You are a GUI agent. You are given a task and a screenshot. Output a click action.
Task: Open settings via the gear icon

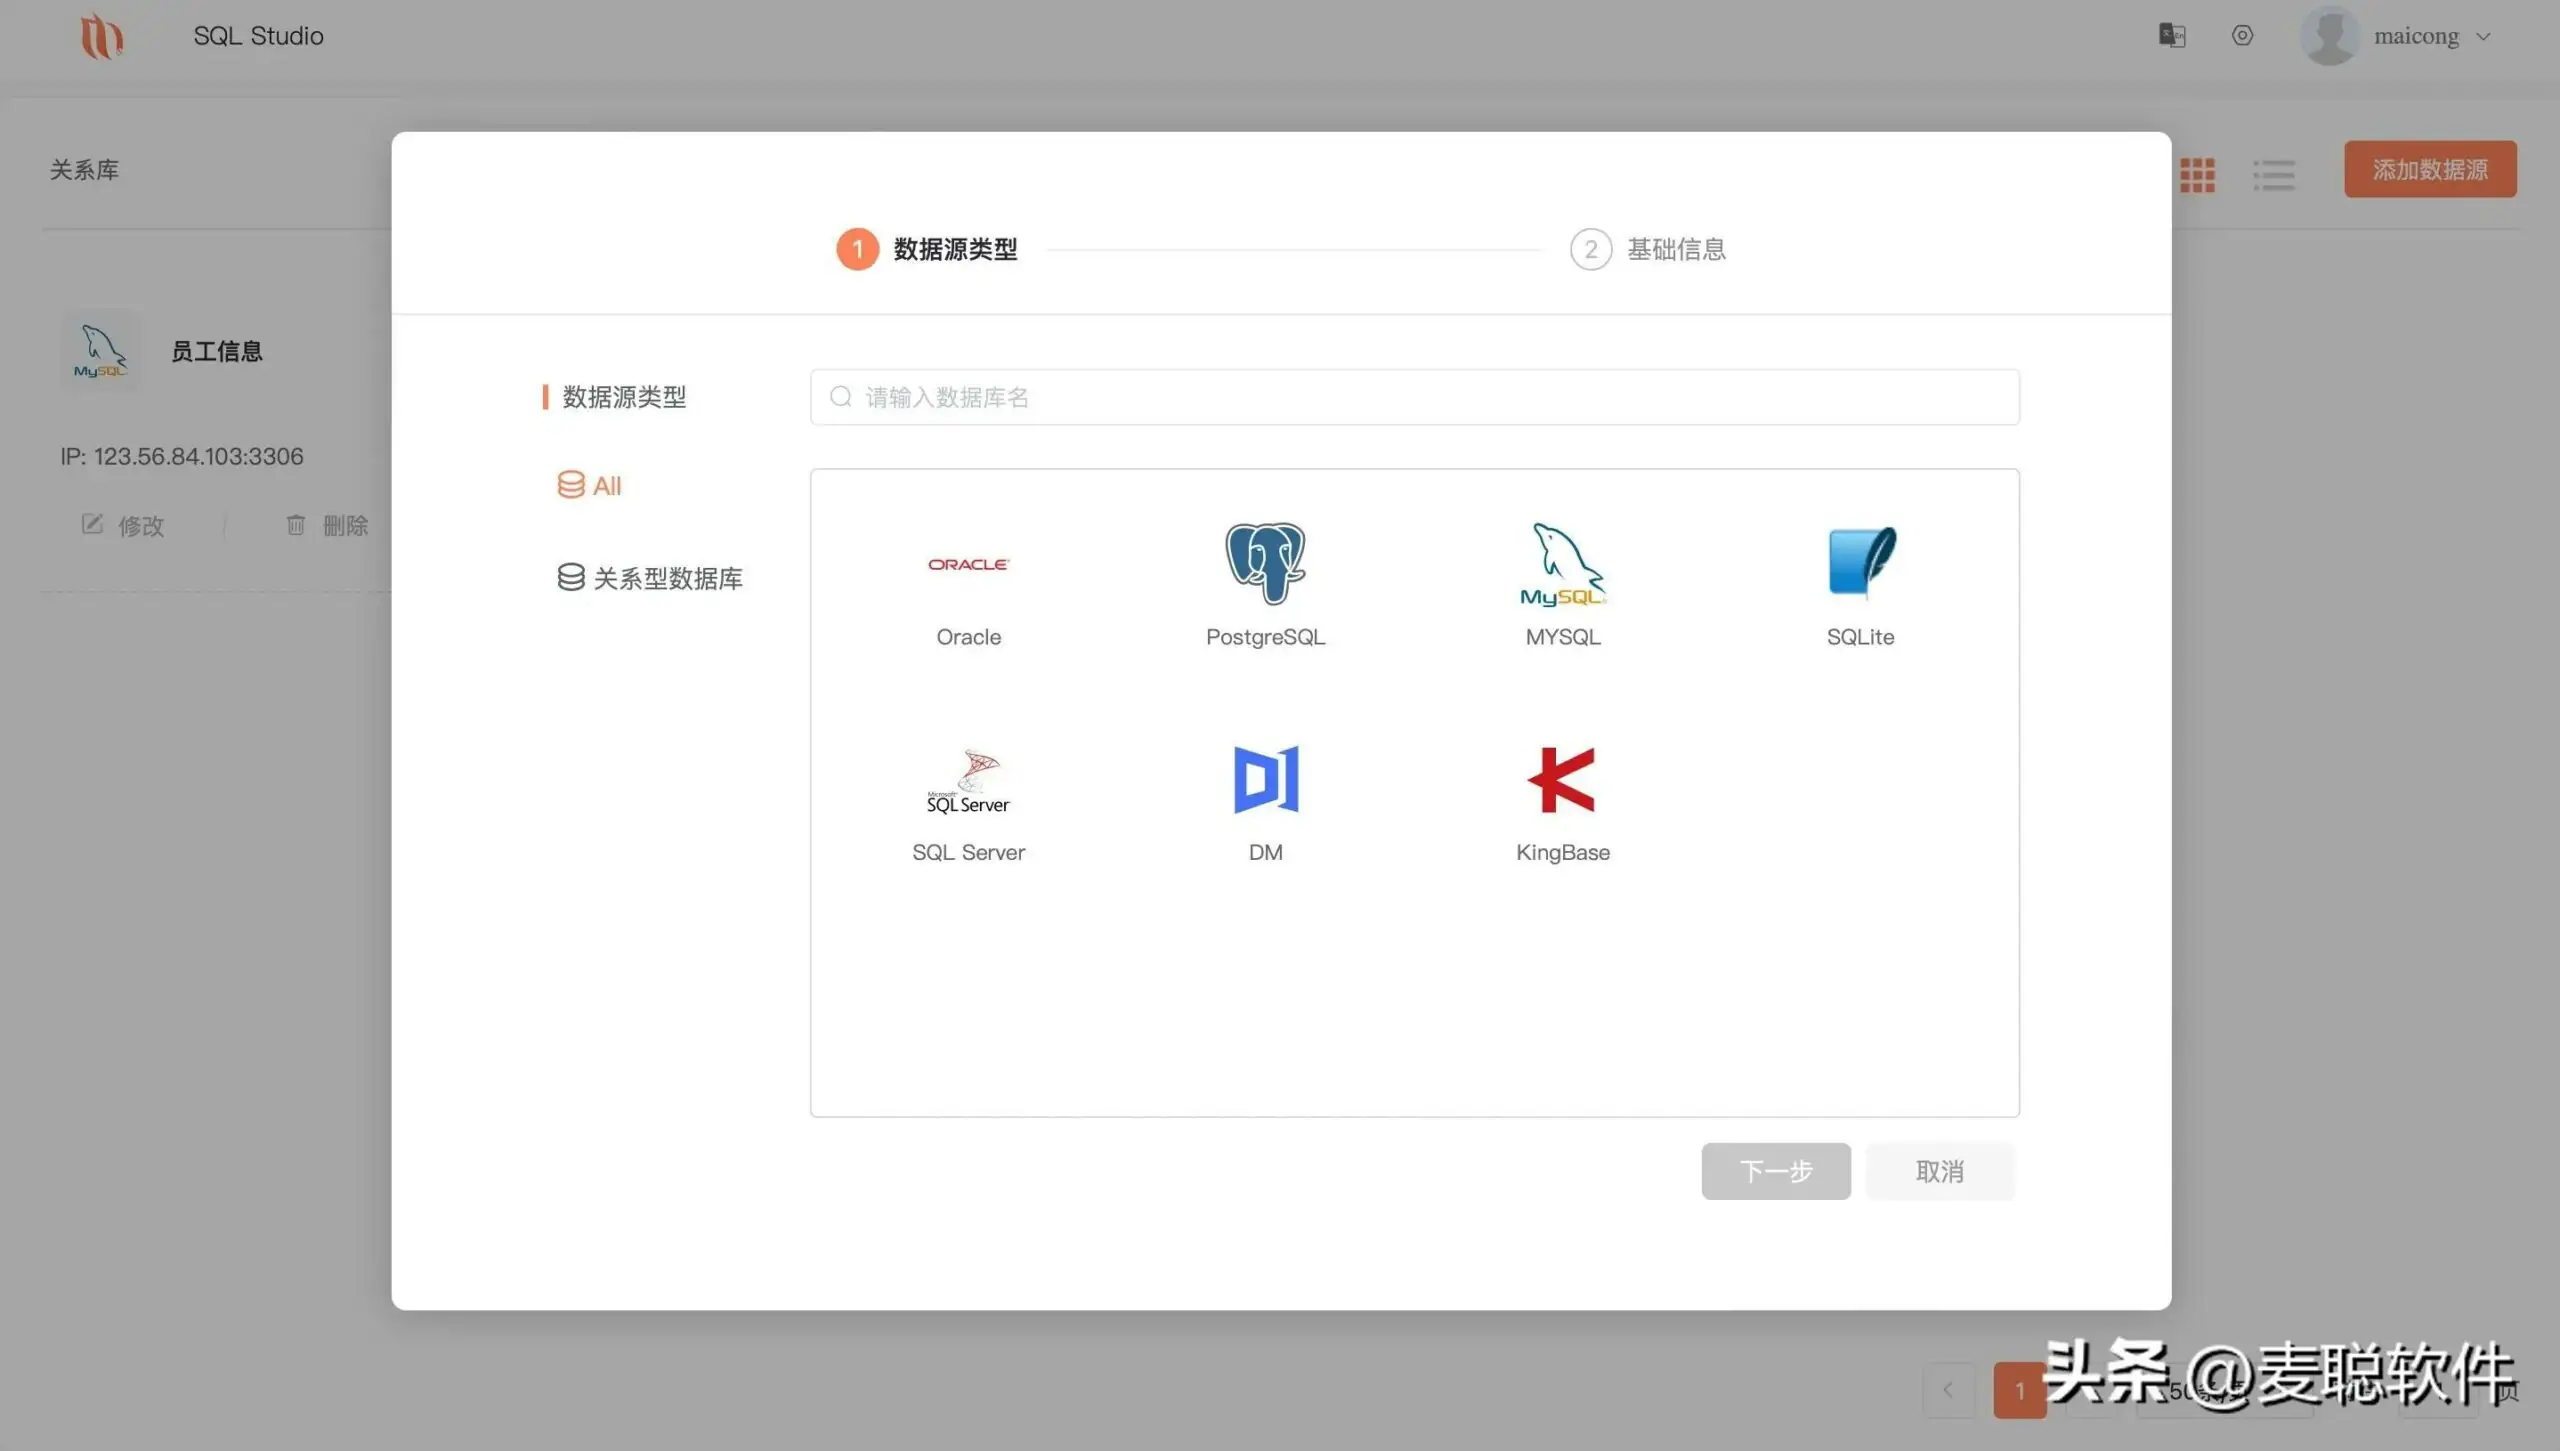coord(2242,35)
